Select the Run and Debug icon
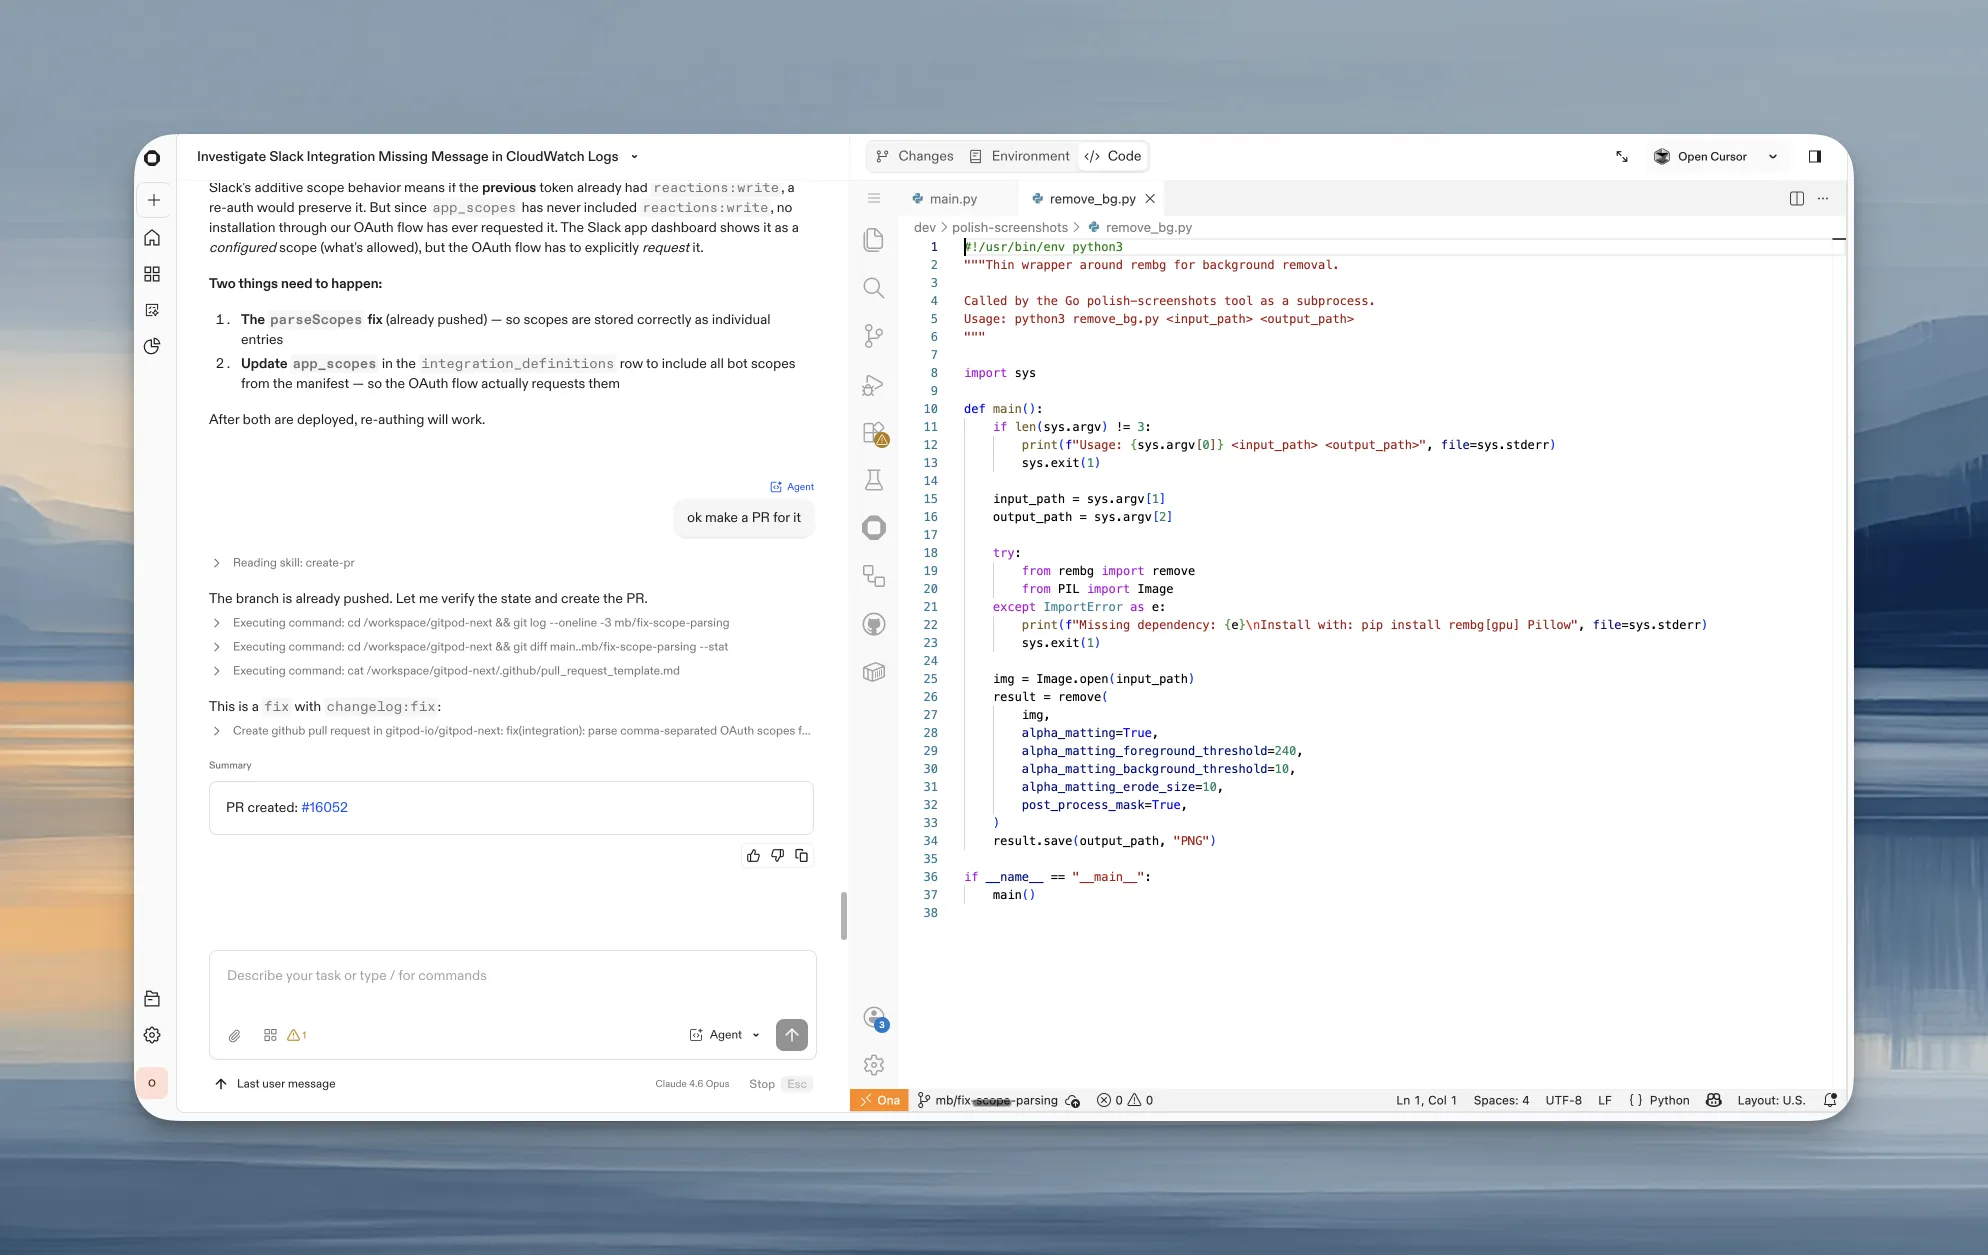1988x1255 pixels. 874,386
